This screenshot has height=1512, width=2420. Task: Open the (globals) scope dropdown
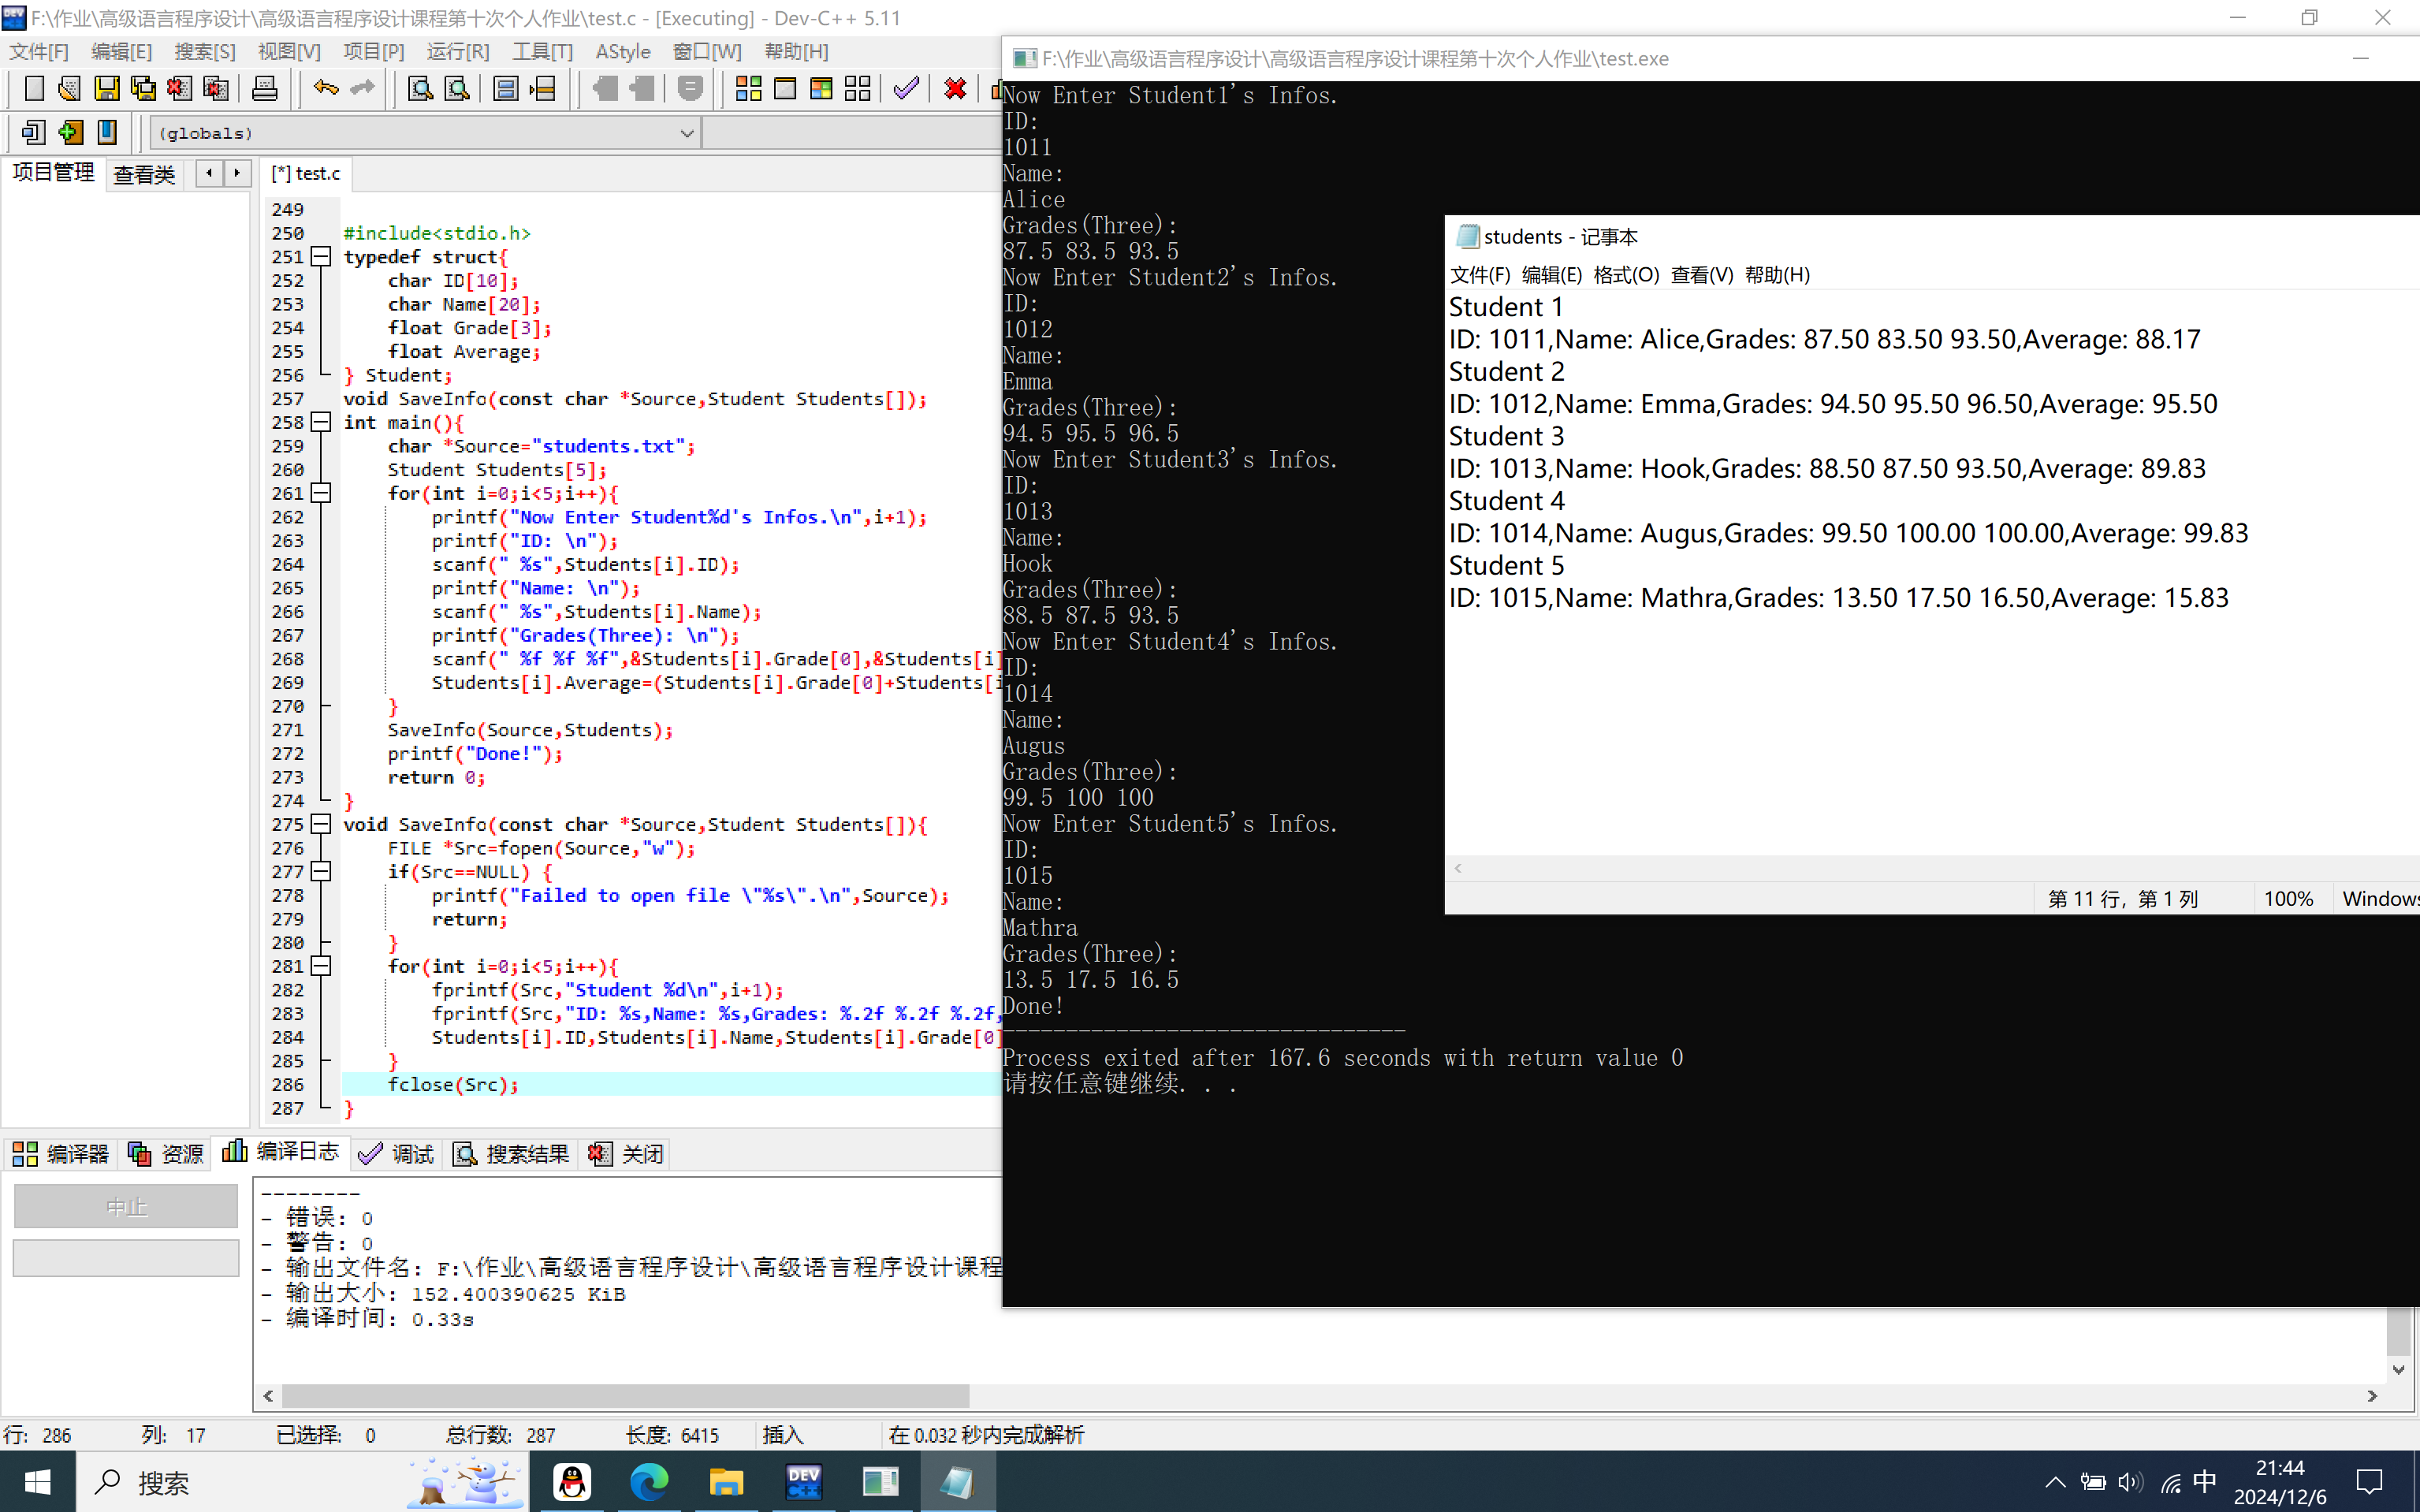[x=686, y=133]
